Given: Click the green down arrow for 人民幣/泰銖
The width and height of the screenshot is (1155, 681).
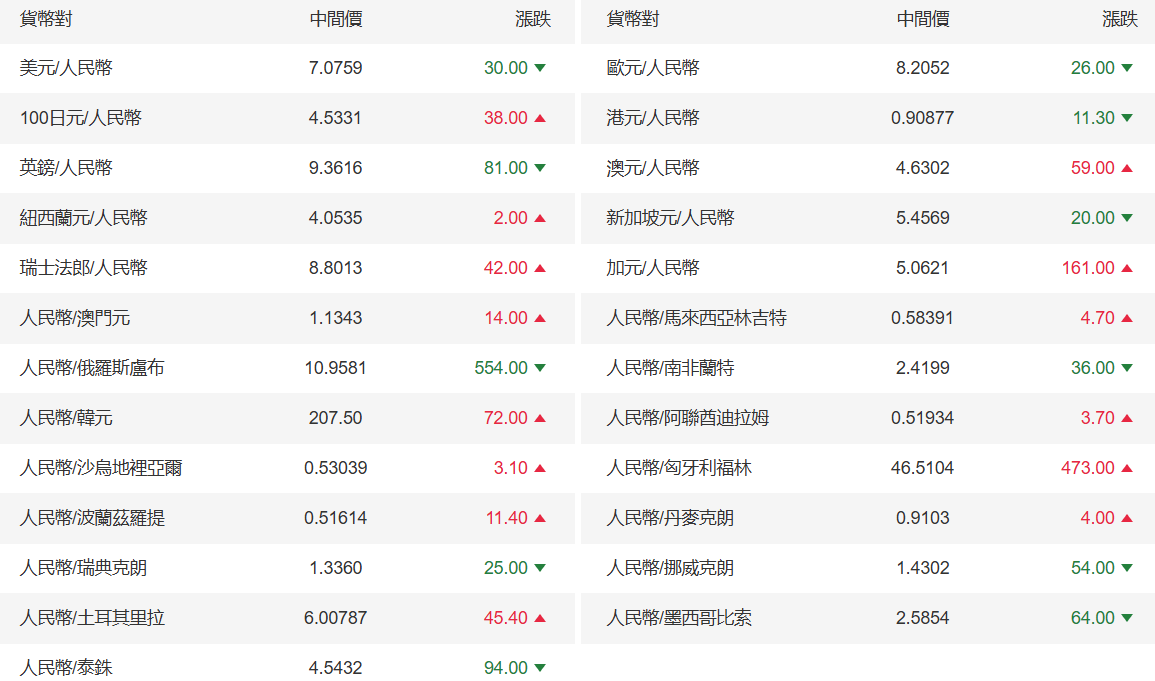Looking at the screenshot, I should pyautogui.click(x=540, y=668).
